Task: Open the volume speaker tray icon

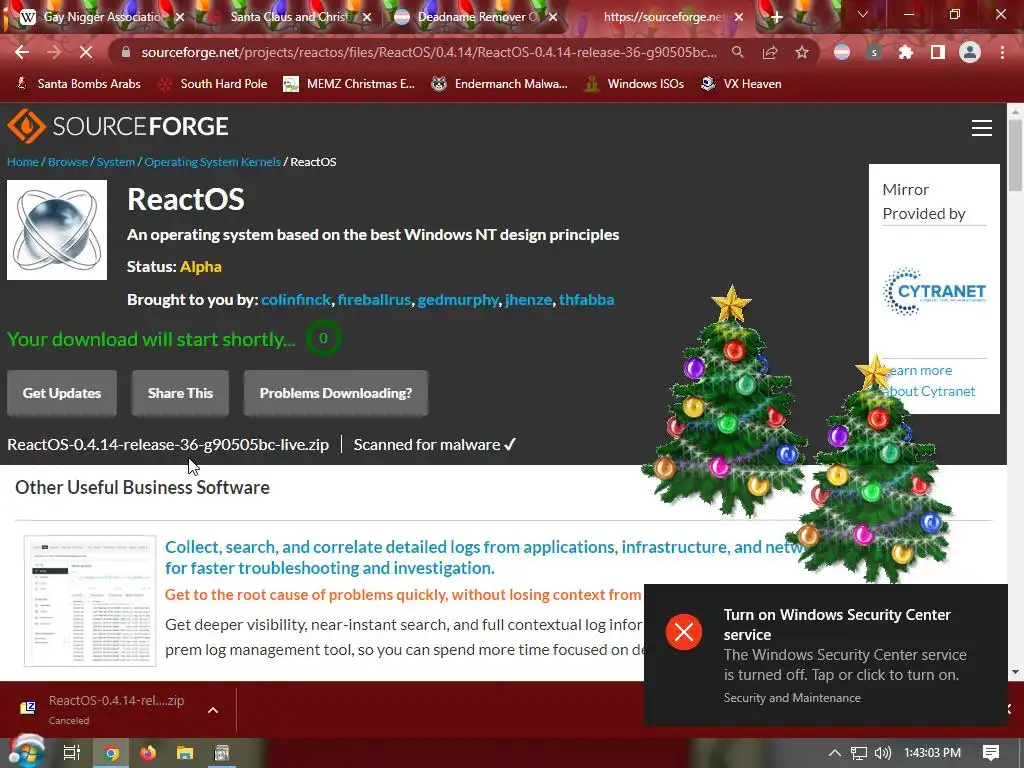Action: click(x=882, y=753)
